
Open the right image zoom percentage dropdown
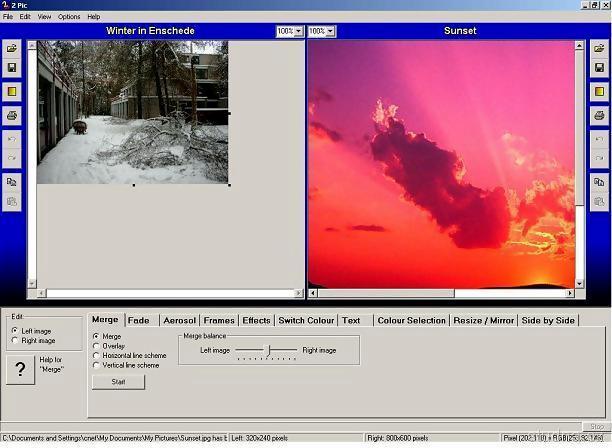point(330,31)
